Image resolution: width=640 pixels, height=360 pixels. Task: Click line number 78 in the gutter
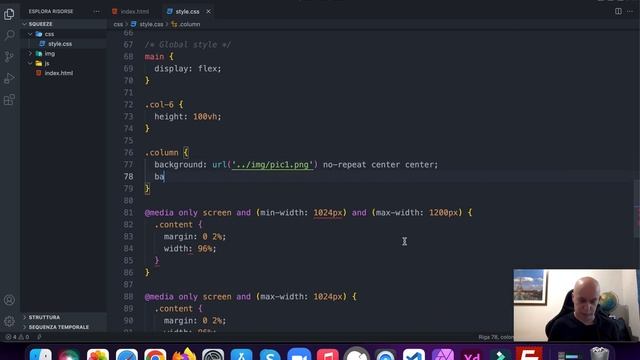[128, 176]
